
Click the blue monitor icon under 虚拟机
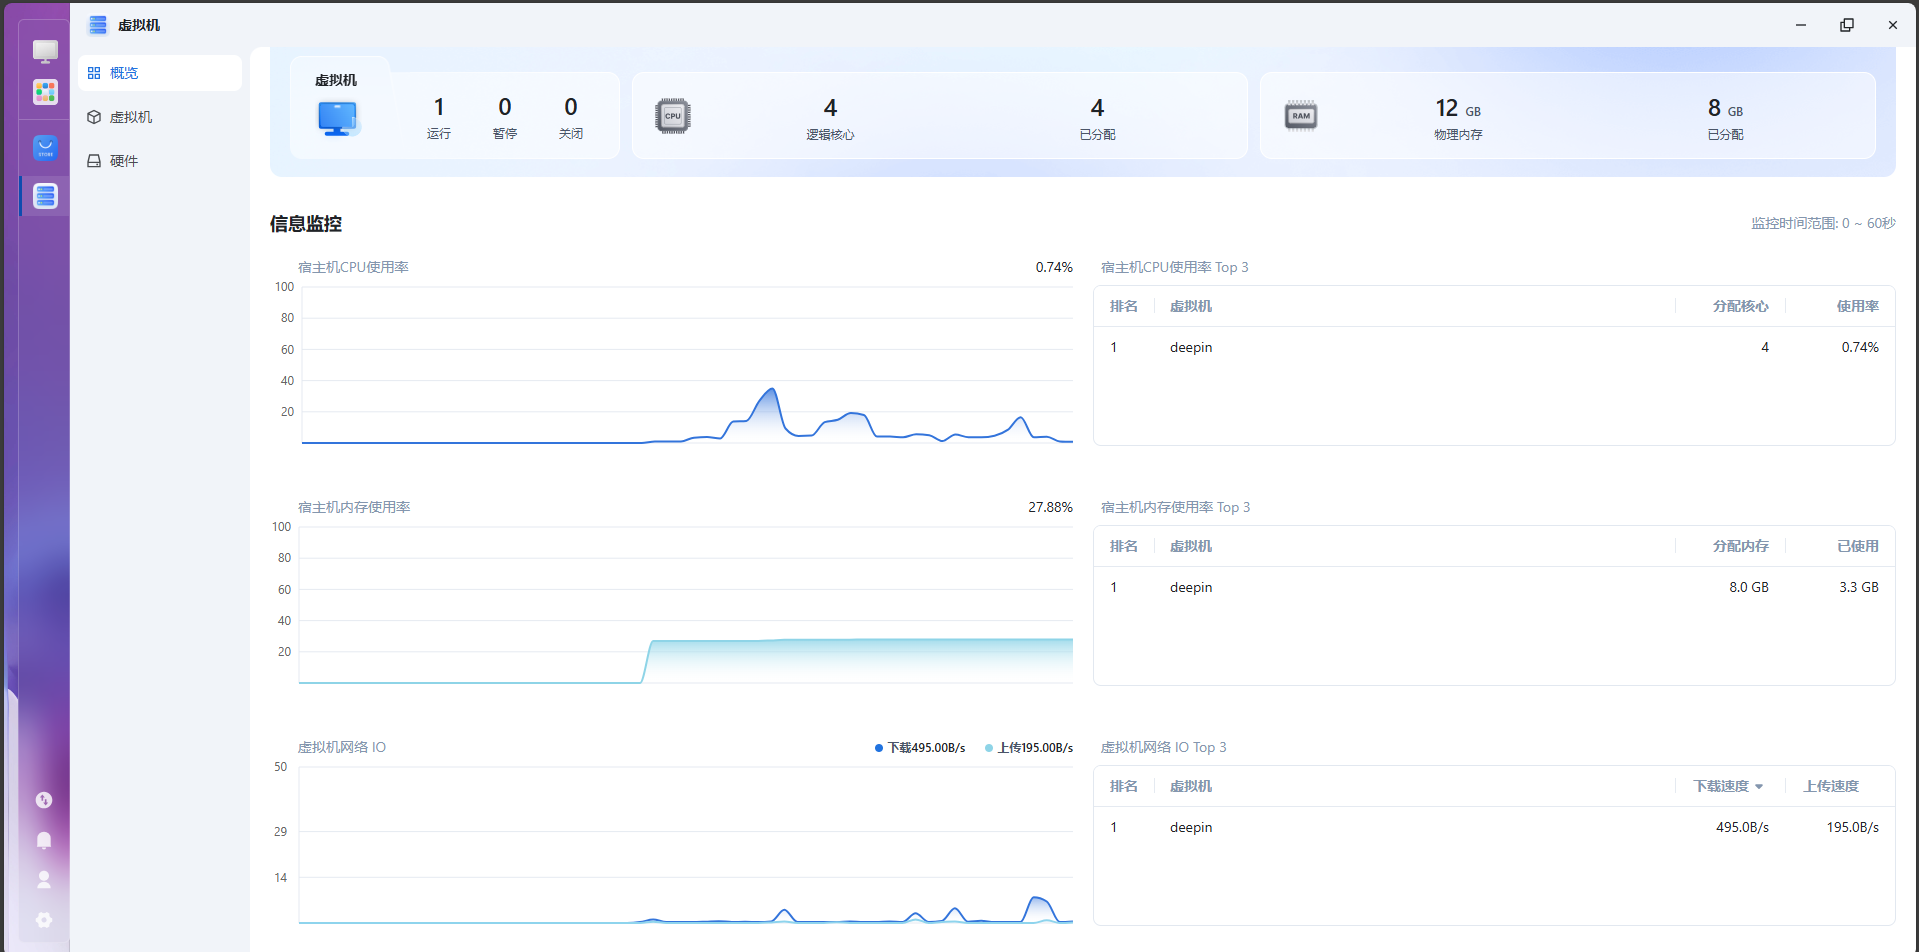click(x=338, y=118)
